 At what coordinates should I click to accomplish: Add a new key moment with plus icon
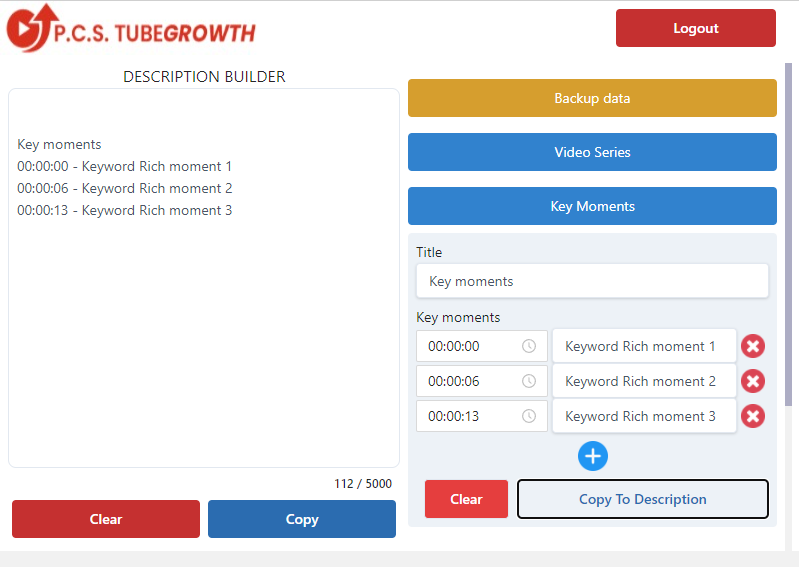click(x=593, y=456)
